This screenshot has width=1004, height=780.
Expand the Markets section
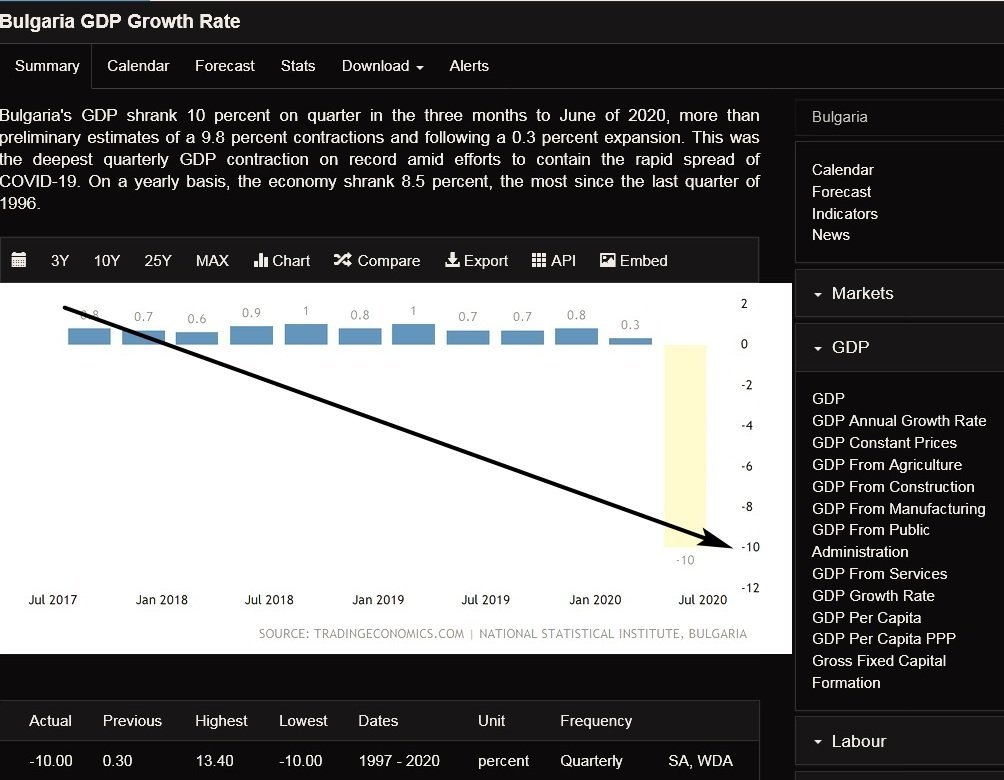click(862, 293)
